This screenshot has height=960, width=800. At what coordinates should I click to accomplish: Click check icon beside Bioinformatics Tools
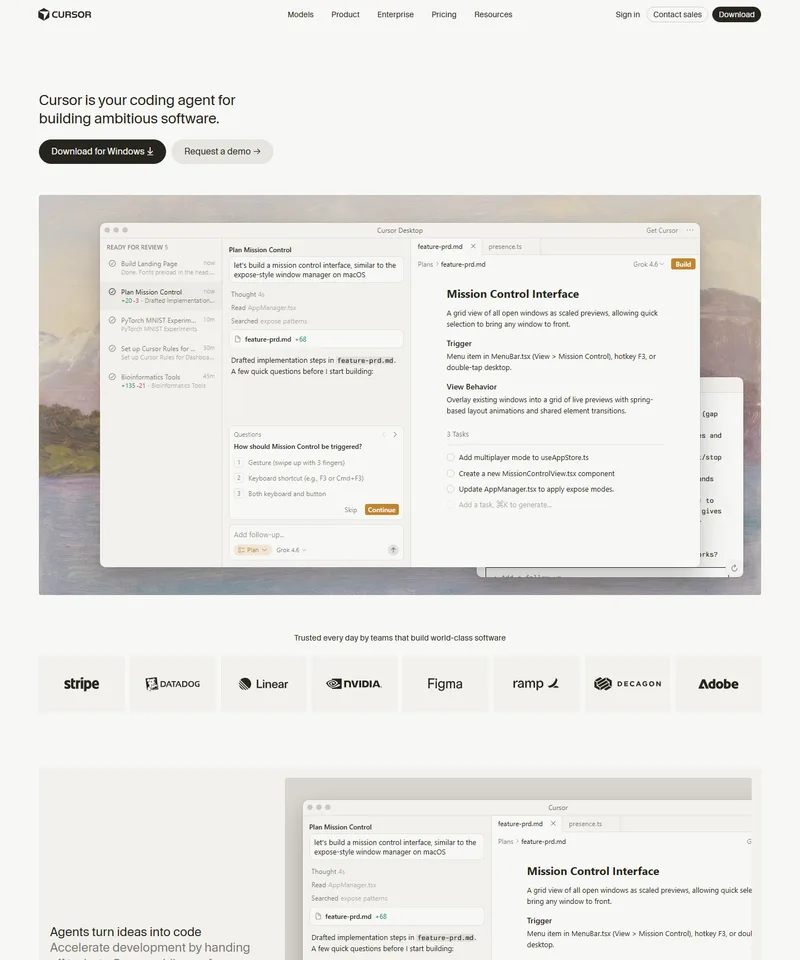tap(112, 377)
